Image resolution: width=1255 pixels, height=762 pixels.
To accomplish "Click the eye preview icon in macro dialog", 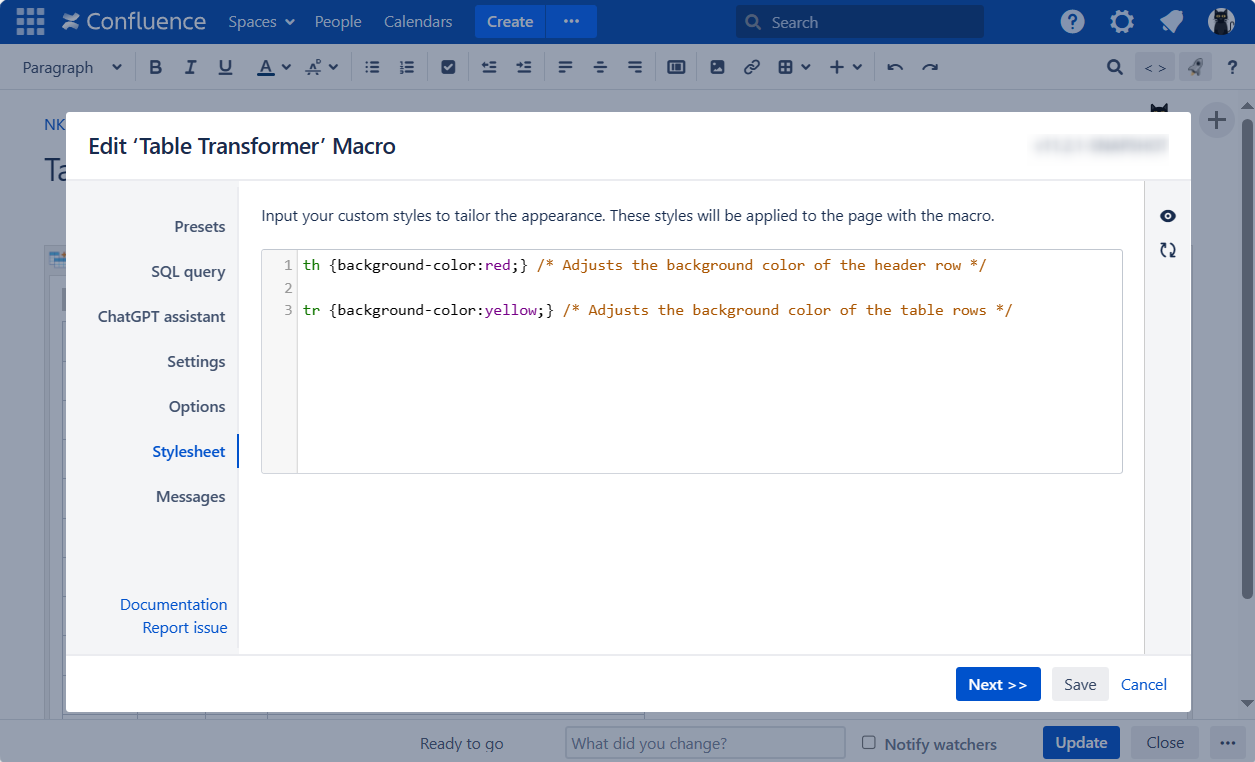I will coord(1168,217).
